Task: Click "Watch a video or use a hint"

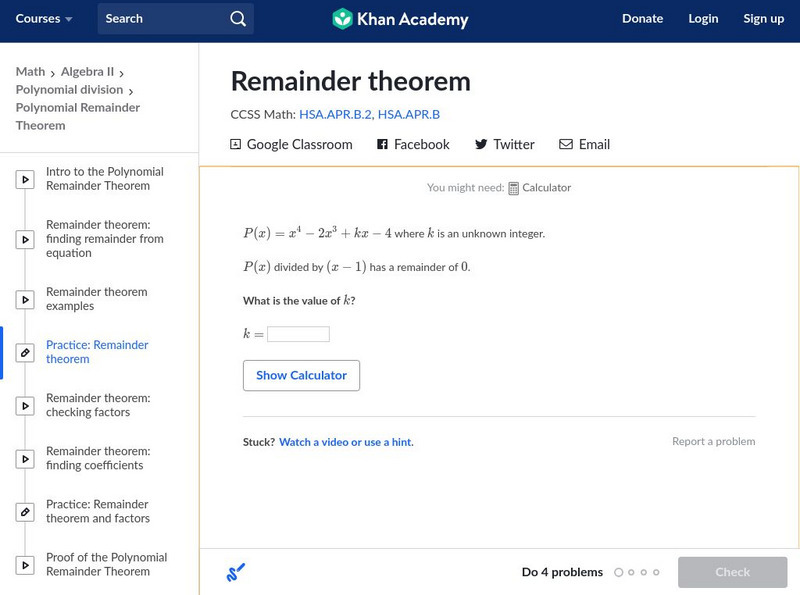Action: pos(346,442)
